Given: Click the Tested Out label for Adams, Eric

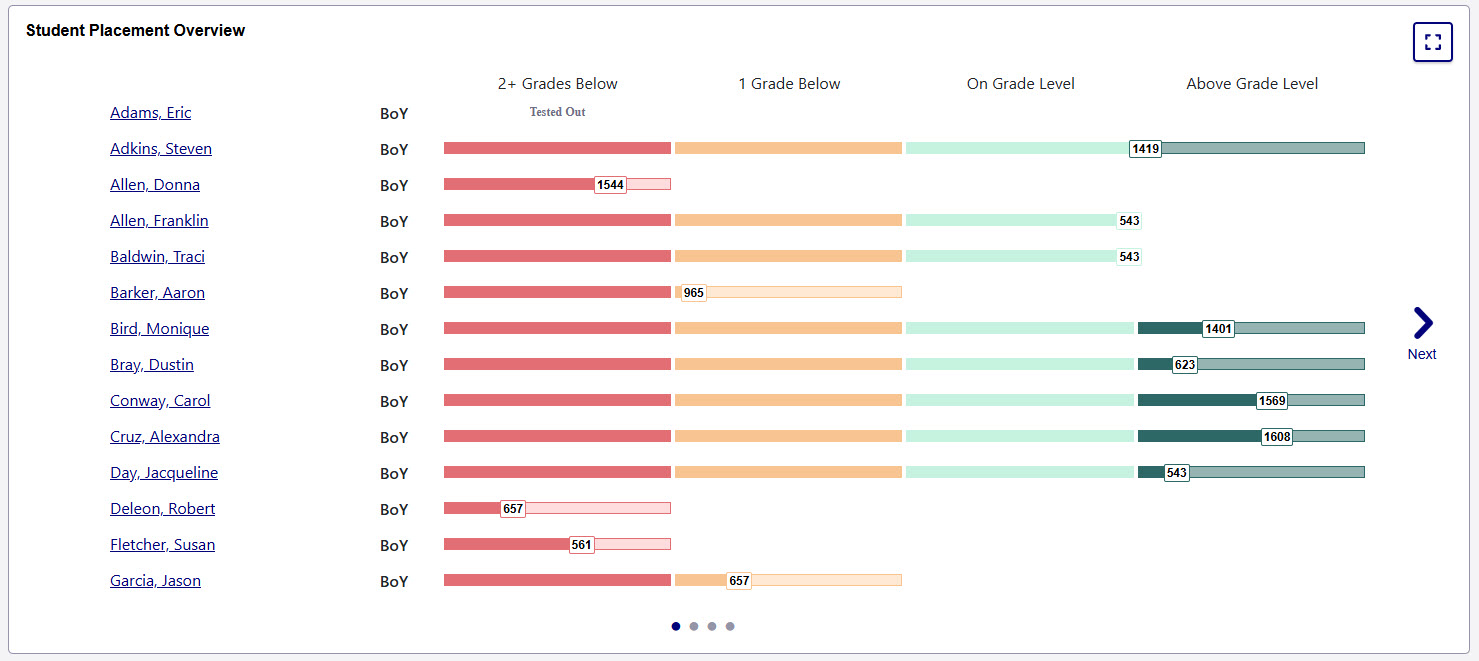Looking at the screenshot, I should coord(557,112).
